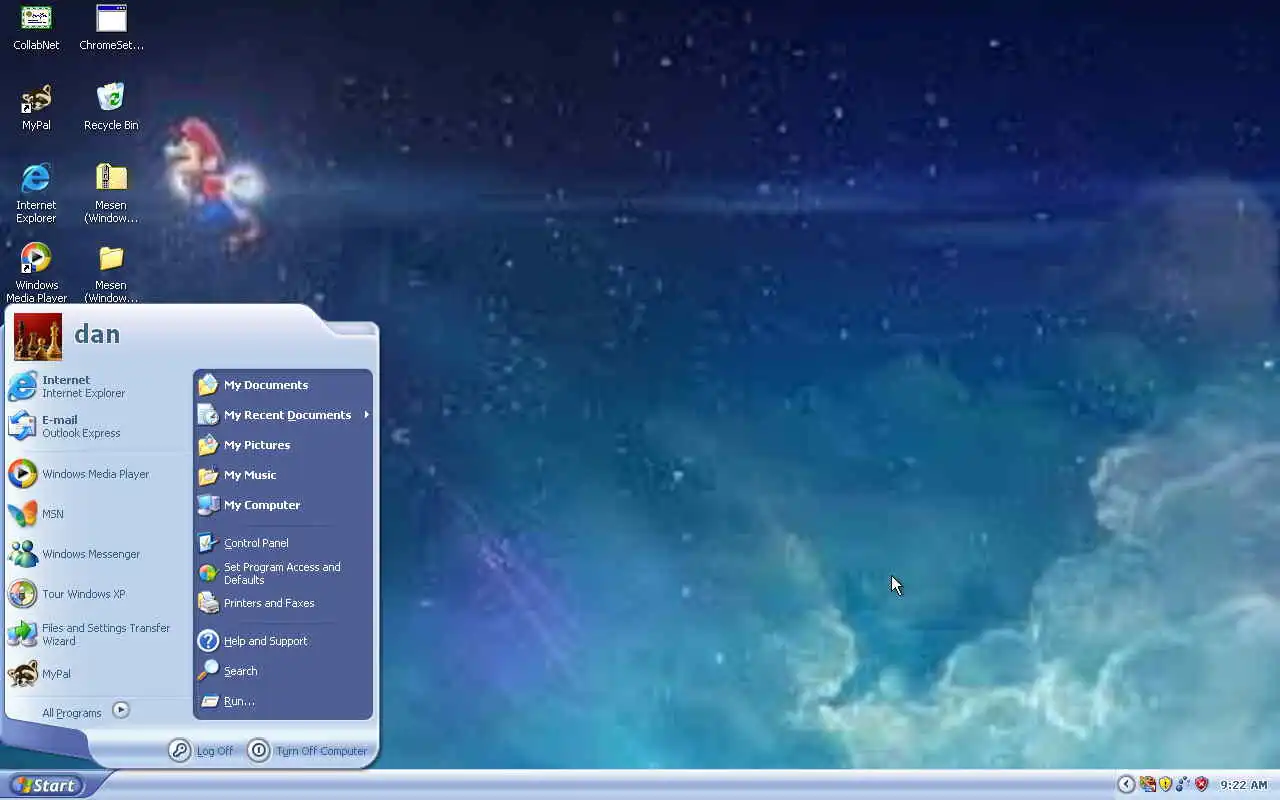Launch MyPal from the Start menu list
Viewport: 1280px width, 800px height.
98,674
